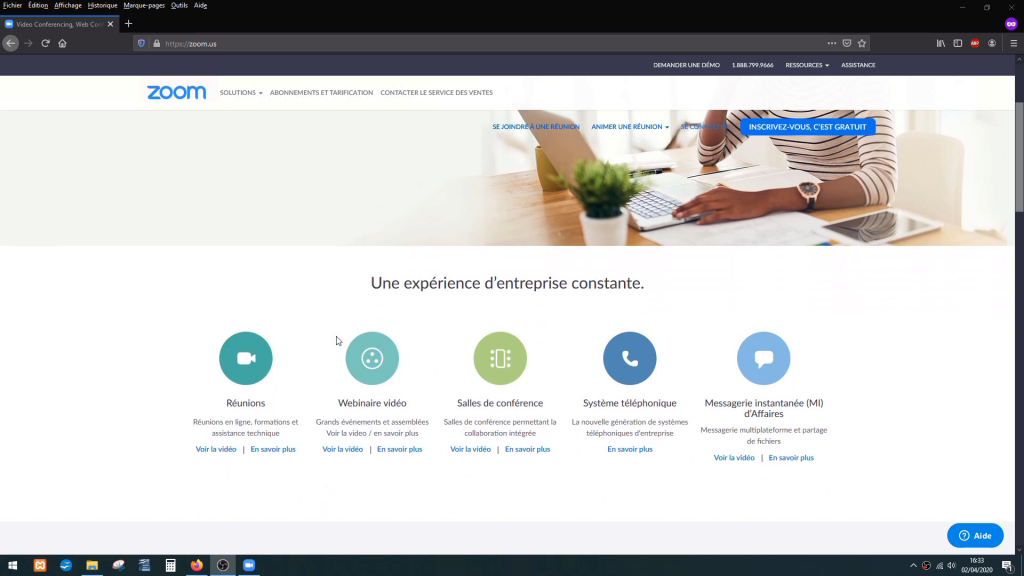1024x576 pixels.
Task: Click the padlock site security icon
Action: [157, 43]
